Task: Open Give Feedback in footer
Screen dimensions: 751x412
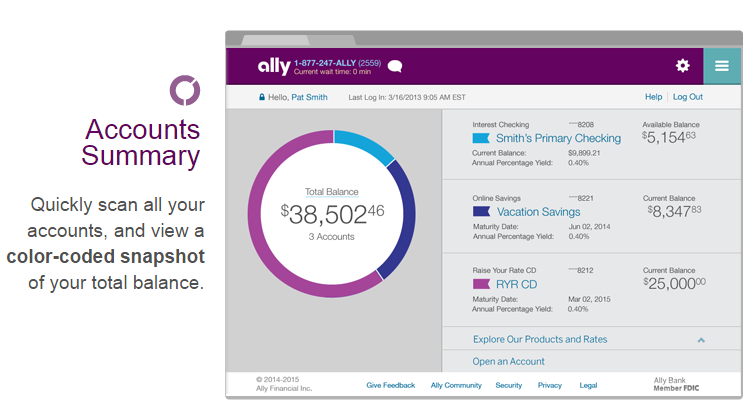Action: (390, 385)
